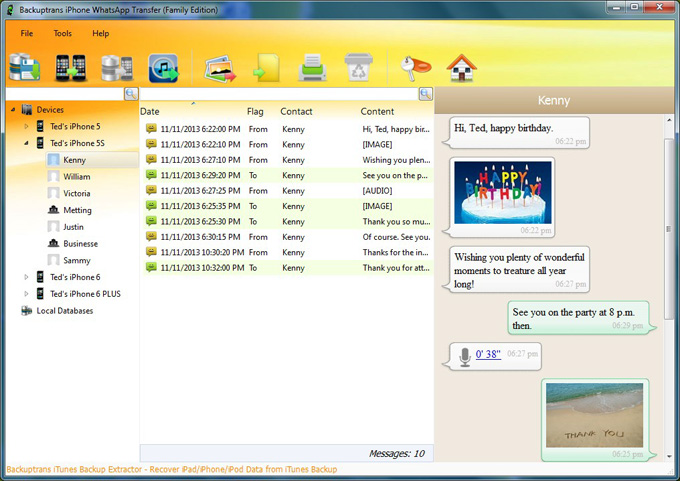
Task: Click the device tree search field
Action: click(65, 94)
